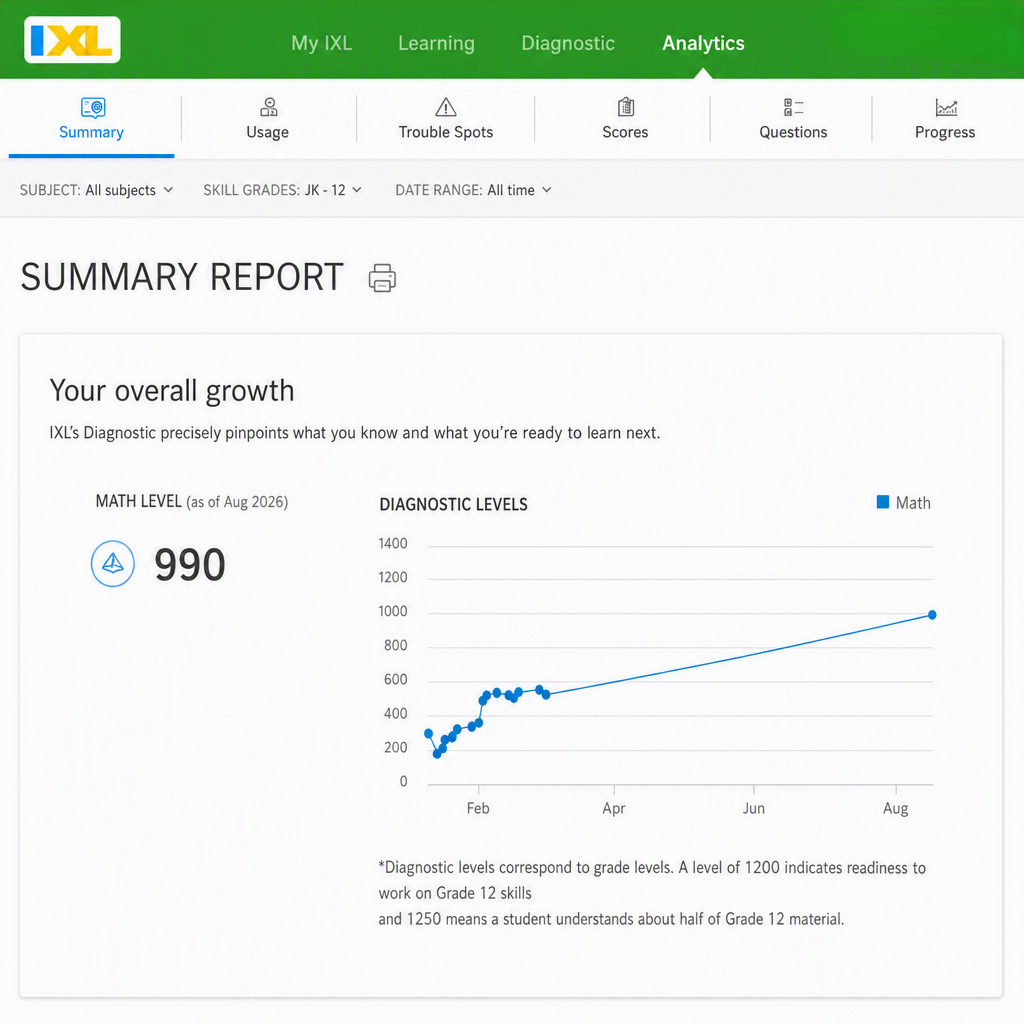Expand the Date Range All time dropdown
The height and width of the screenshot is (1024, 1024).
pyautogui.click(x=473, y=190)
